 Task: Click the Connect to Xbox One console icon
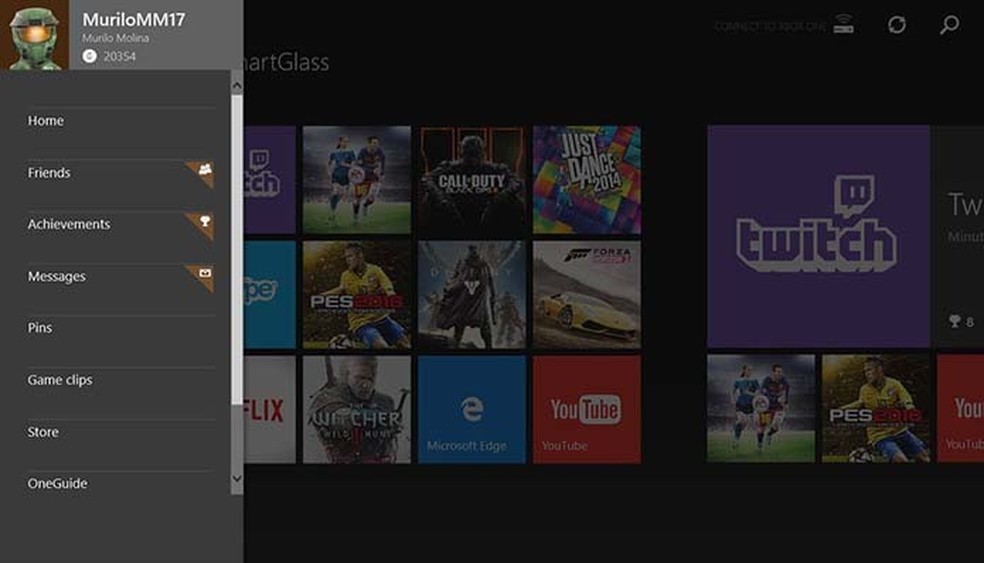coord(843,25)
